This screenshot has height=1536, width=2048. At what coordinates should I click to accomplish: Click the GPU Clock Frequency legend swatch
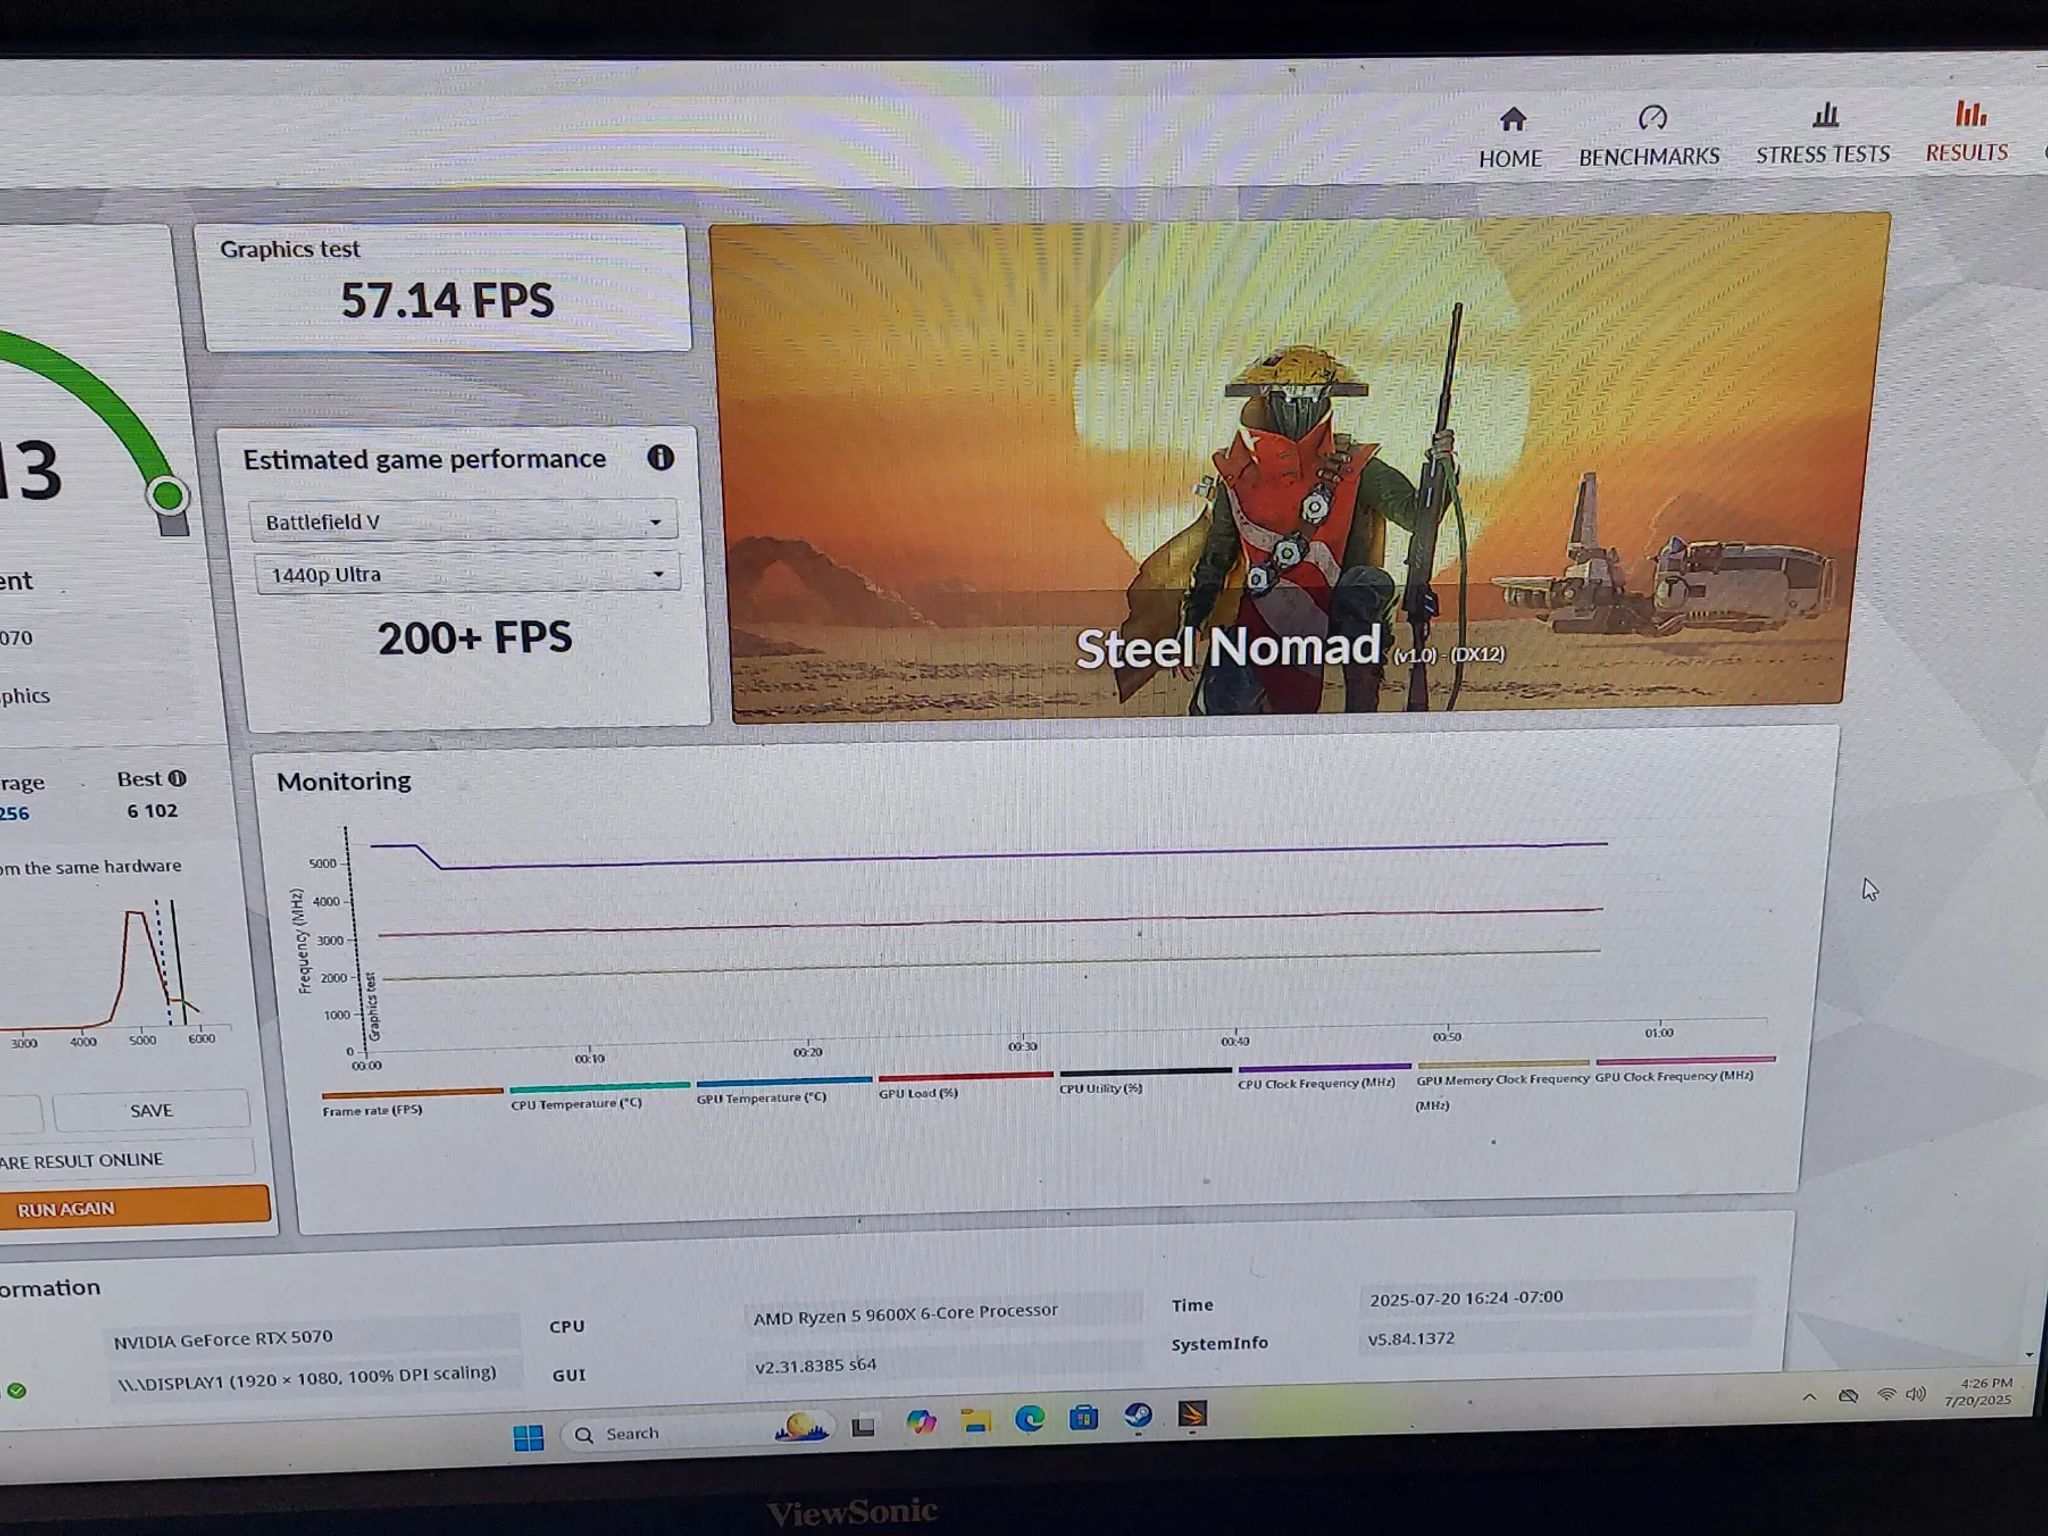(x=1685, y=1059)
